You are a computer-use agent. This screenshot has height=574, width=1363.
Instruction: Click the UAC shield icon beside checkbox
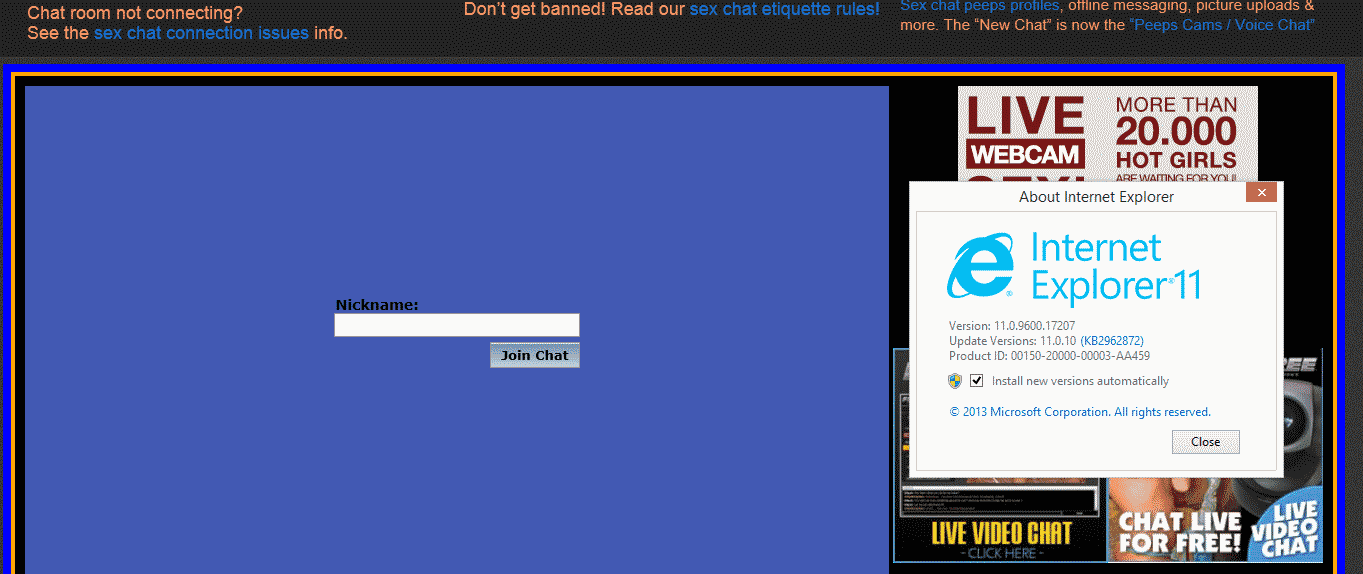(955, 381)
